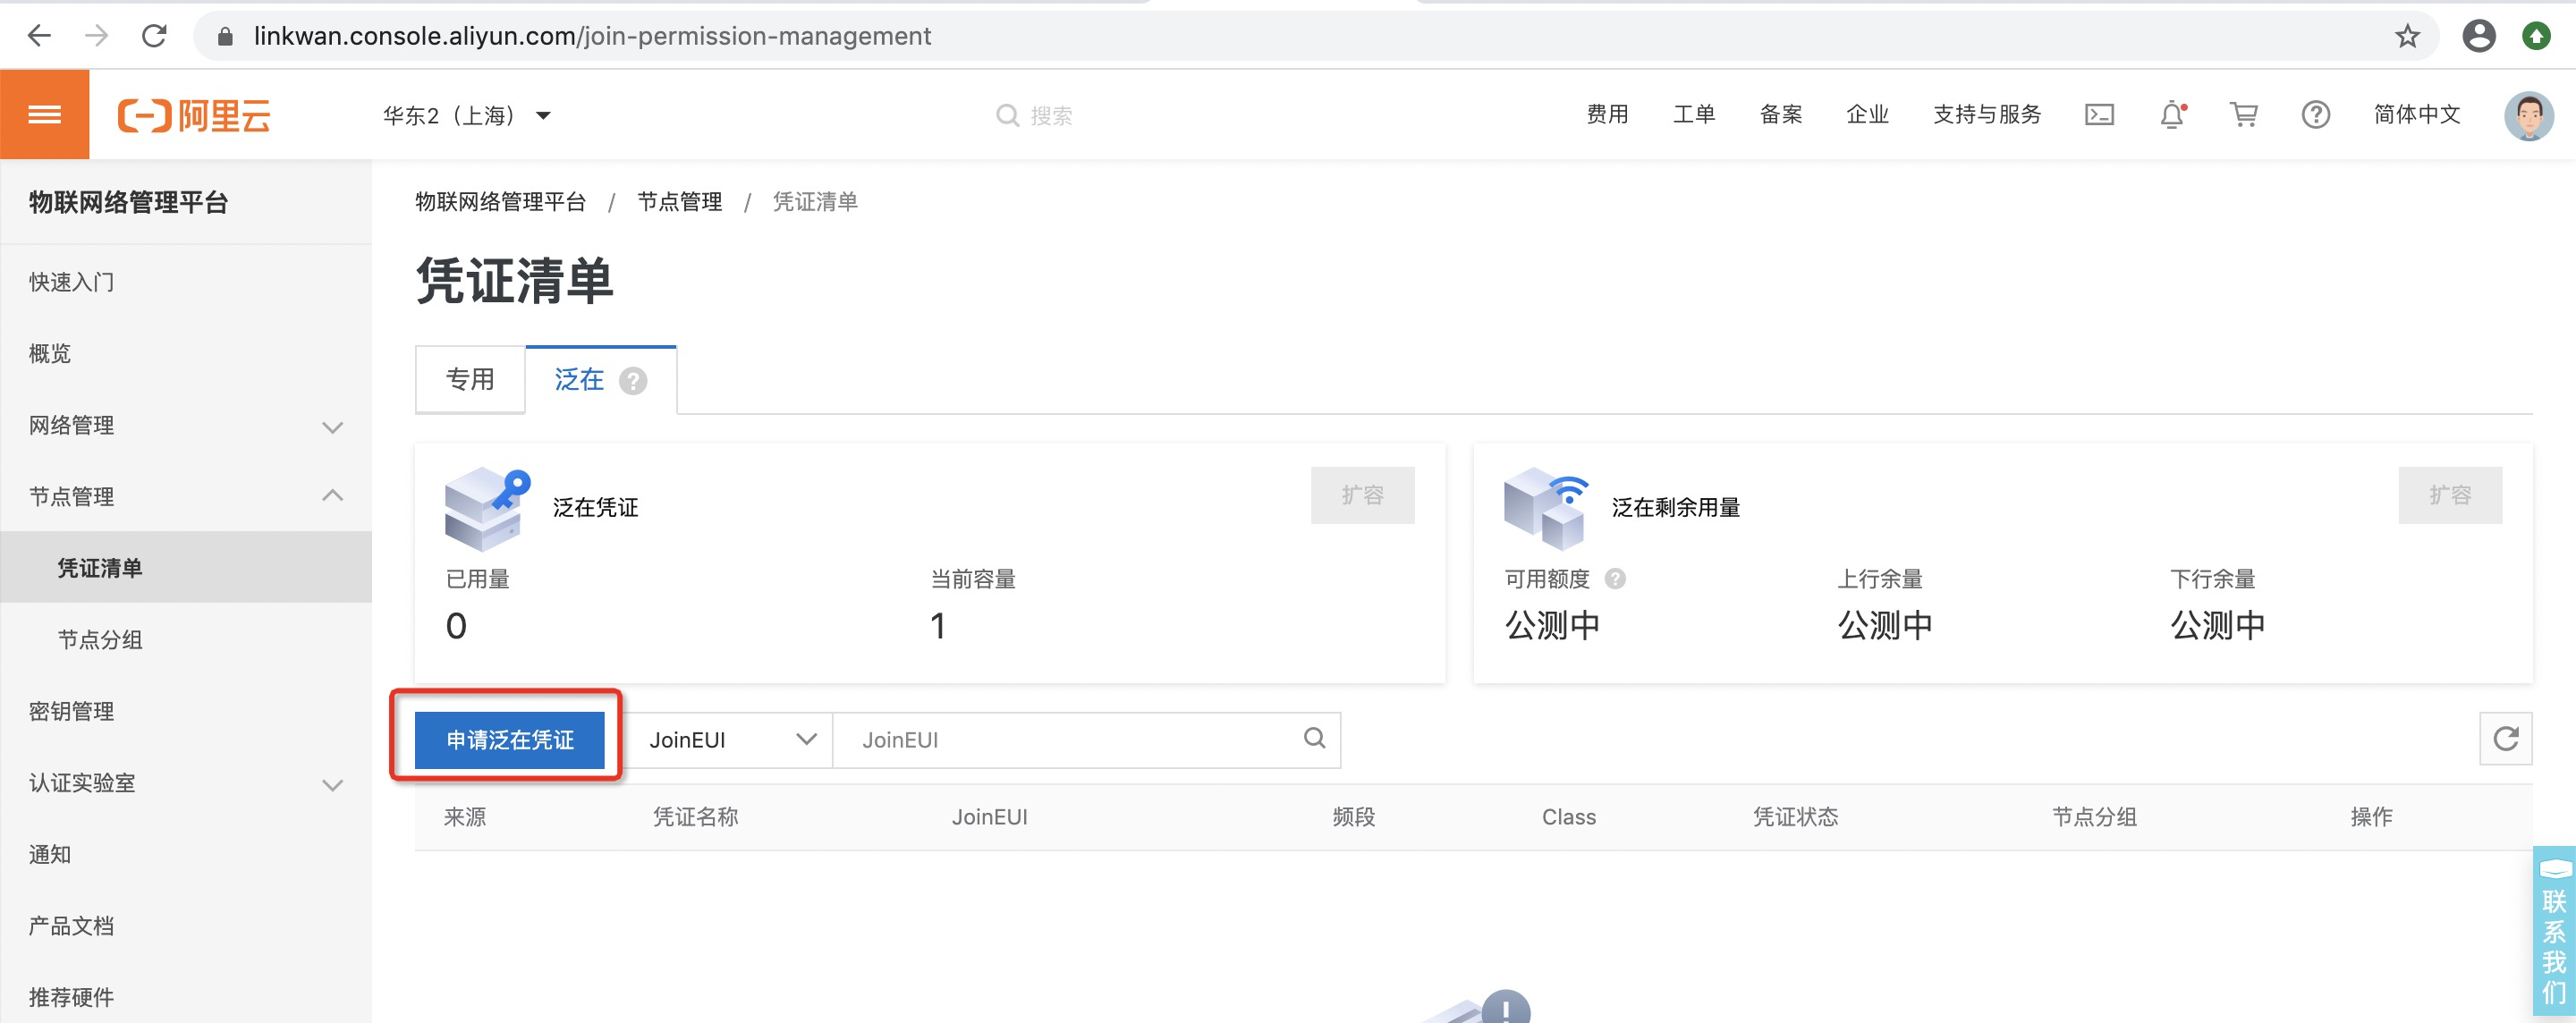Click the JoinEUI search input field

[x=1086, y=739]
